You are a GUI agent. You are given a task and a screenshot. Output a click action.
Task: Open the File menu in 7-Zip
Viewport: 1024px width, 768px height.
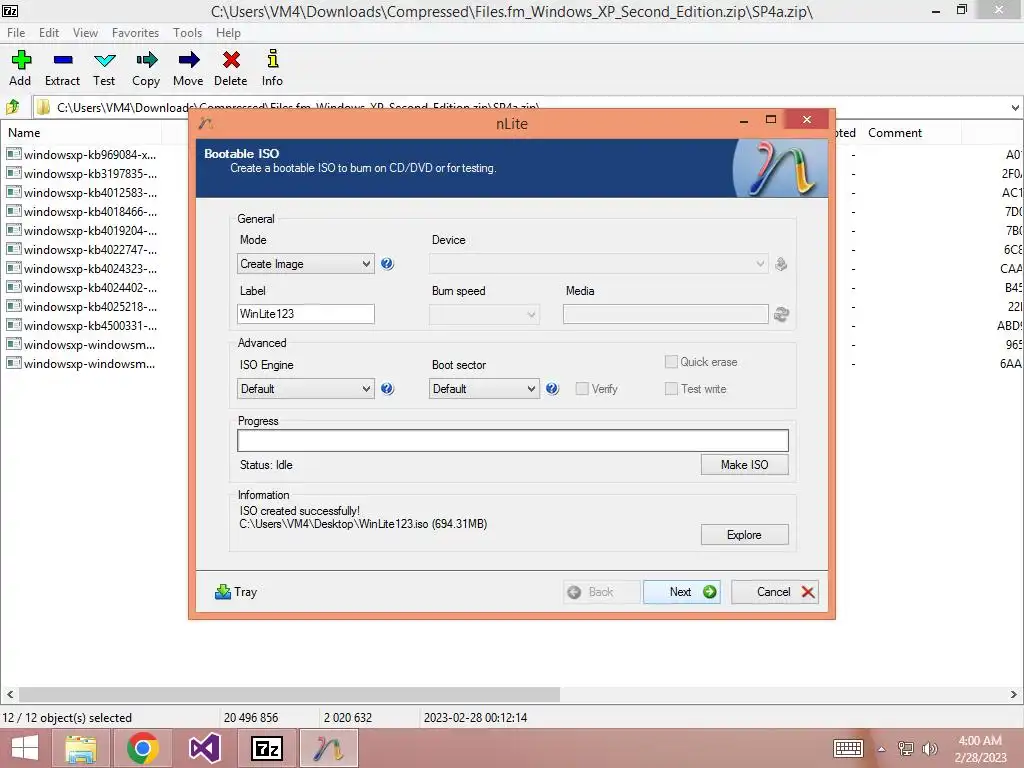coord(16,33)
